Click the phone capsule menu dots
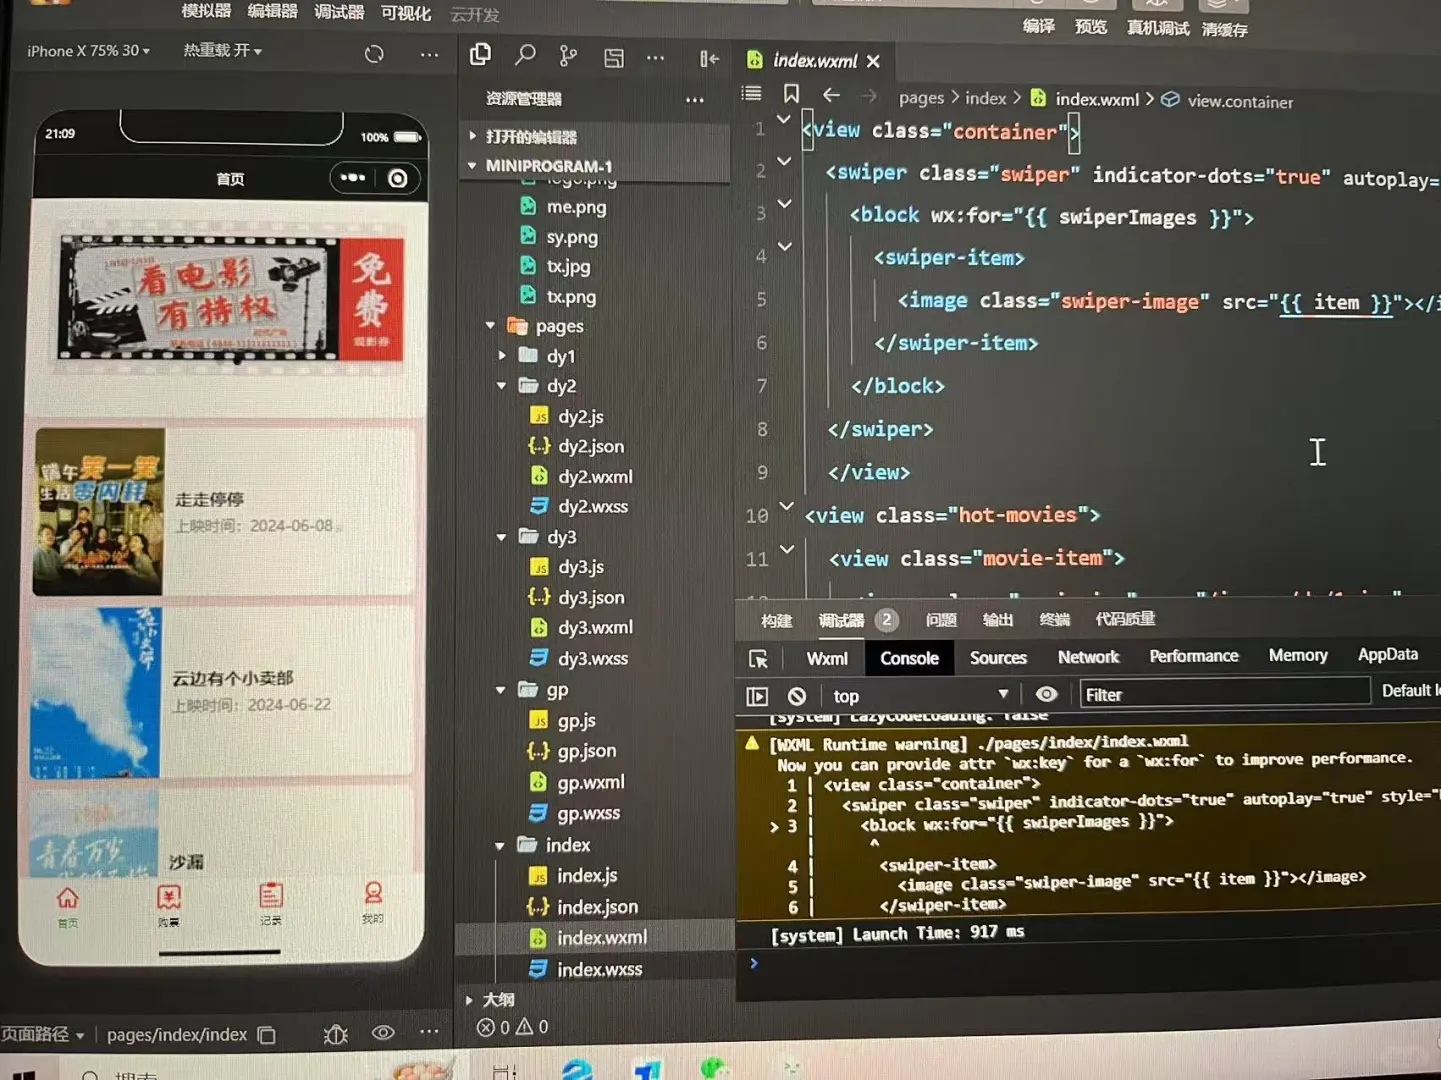 [x=353, y=178]
